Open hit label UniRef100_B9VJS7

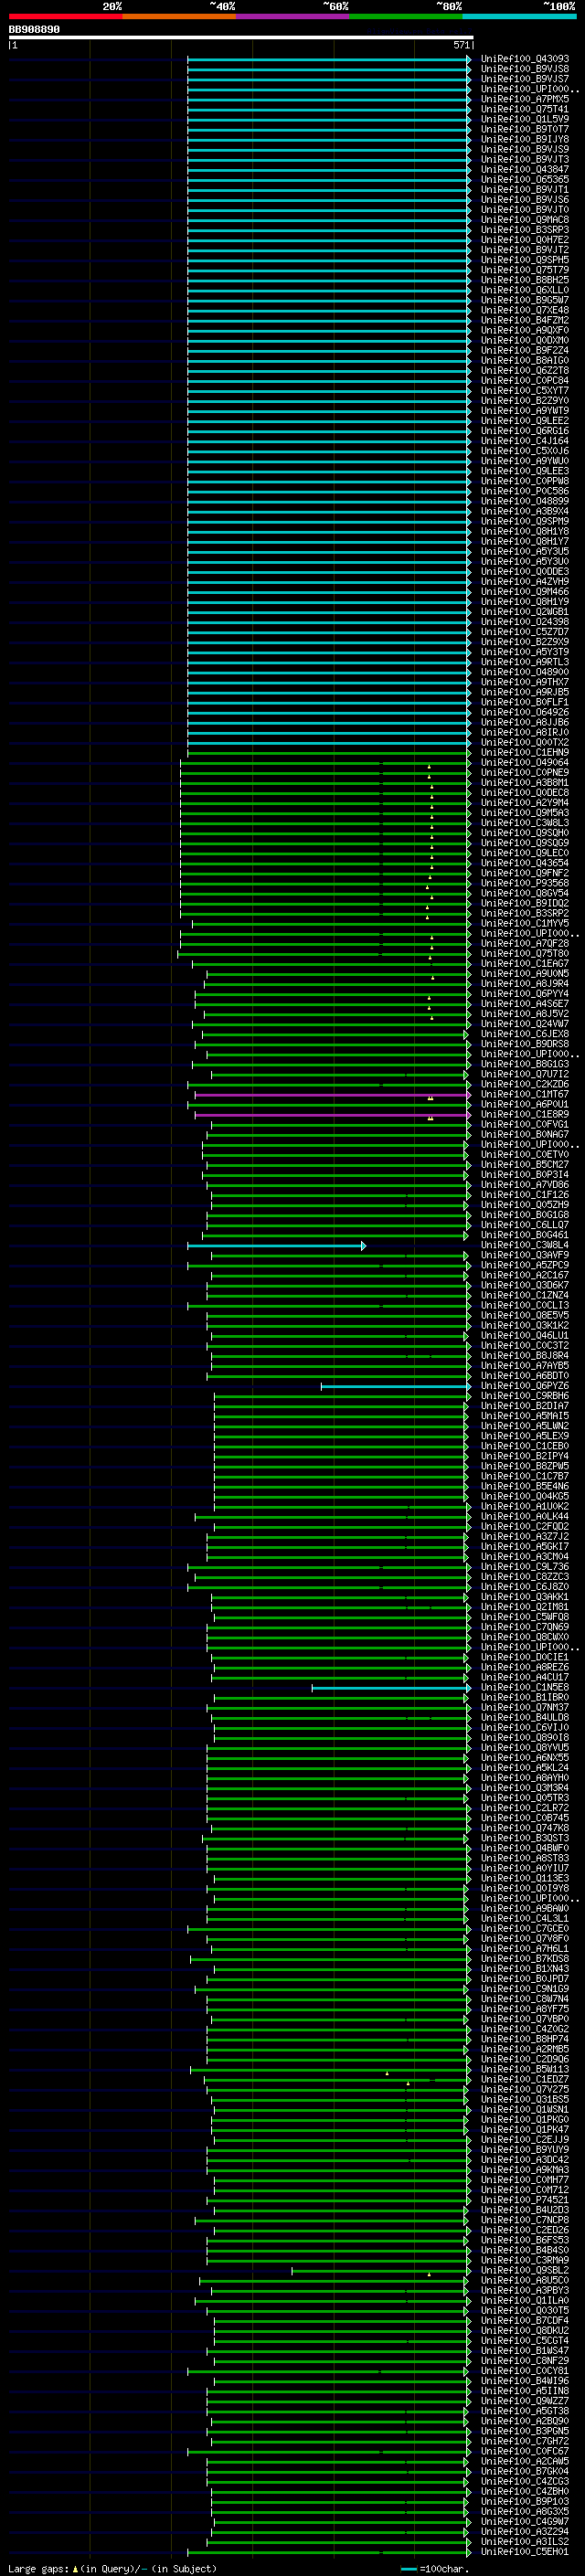pos(525,79)
